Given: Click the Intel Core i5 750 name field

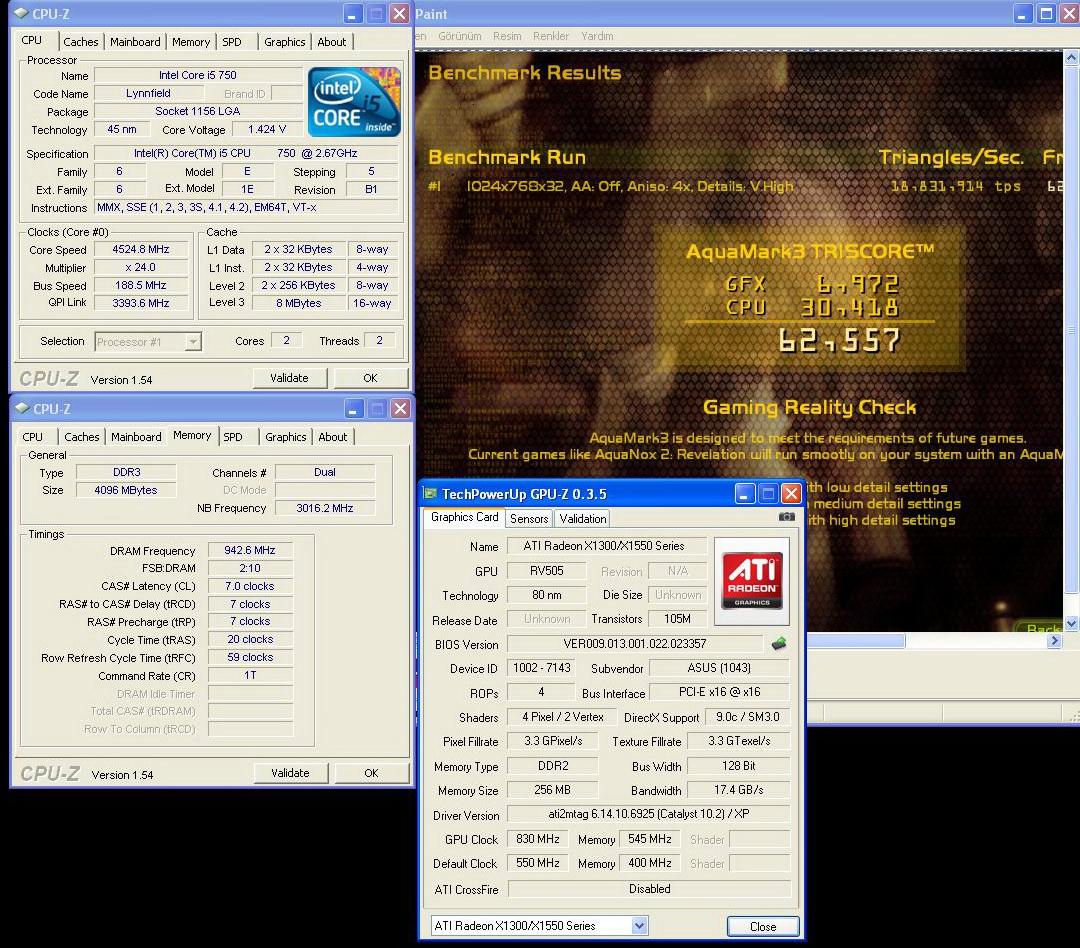Looking at the screenshot, I should [198, 75].
